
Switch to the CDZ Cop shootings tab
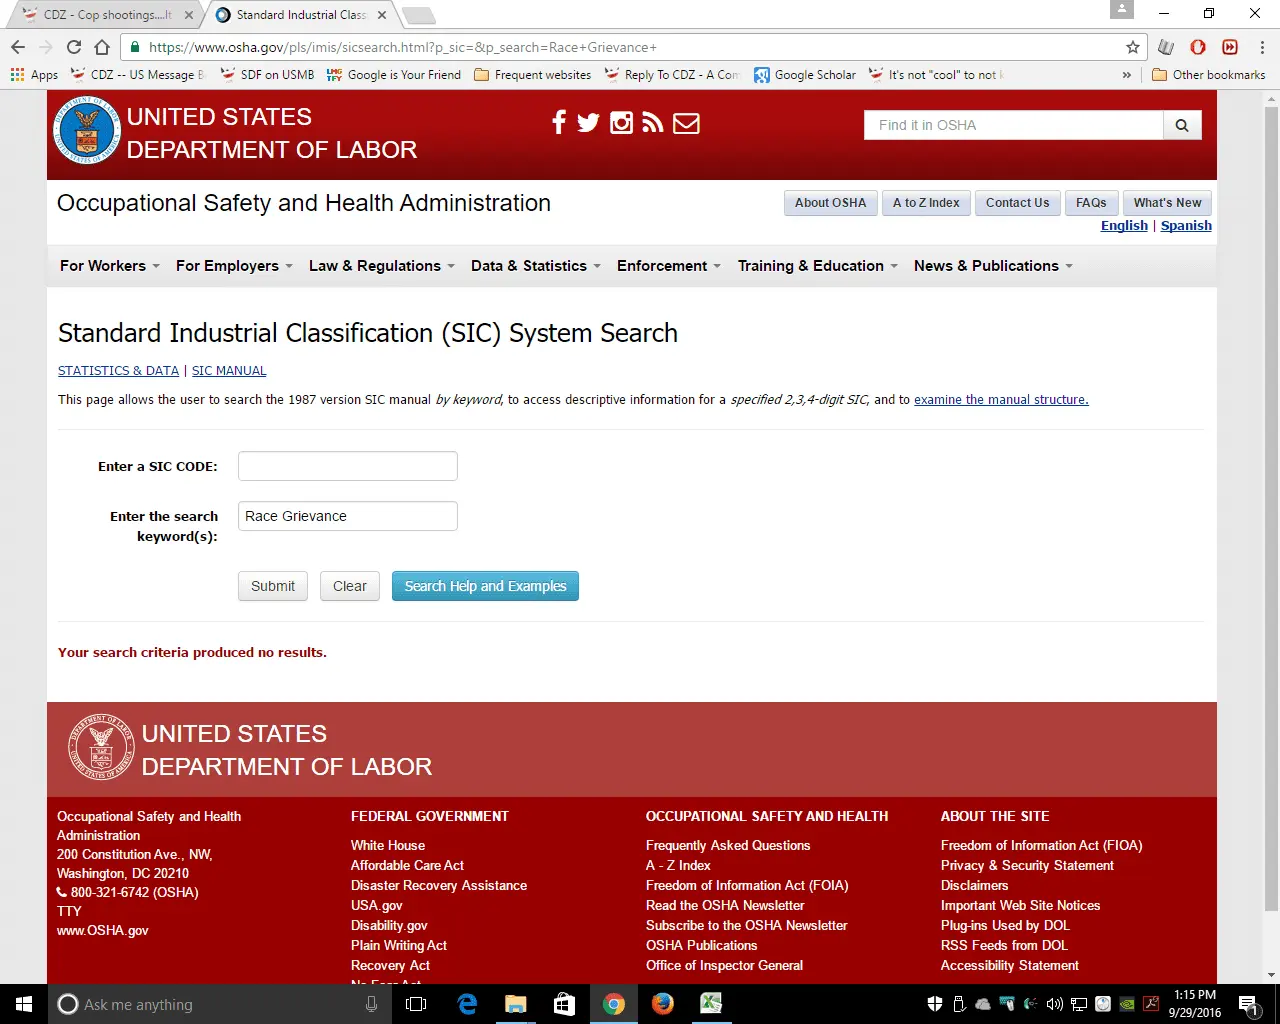pos(107,15)
